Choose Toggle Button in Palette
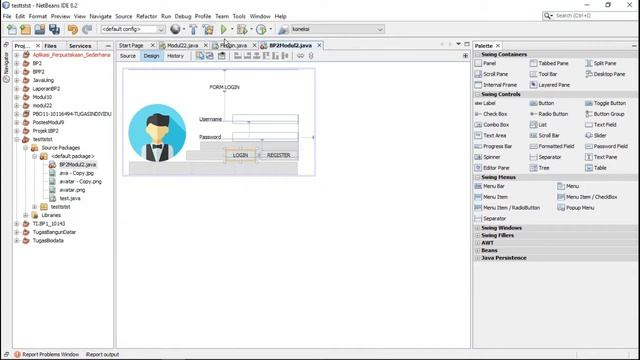640x360 pixels. (x=605, y=103)
